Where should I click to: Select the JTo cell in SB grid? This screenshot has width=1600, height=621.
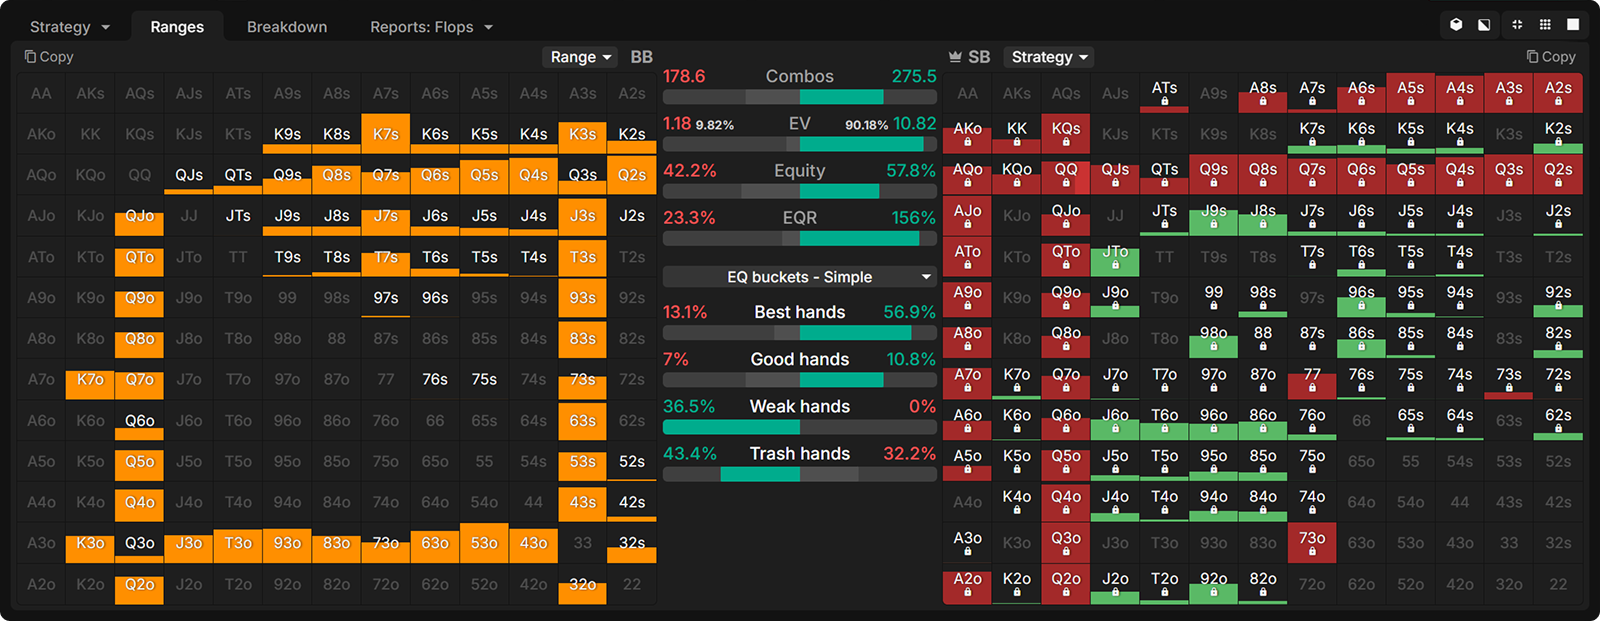click(x=1115, y=257)
